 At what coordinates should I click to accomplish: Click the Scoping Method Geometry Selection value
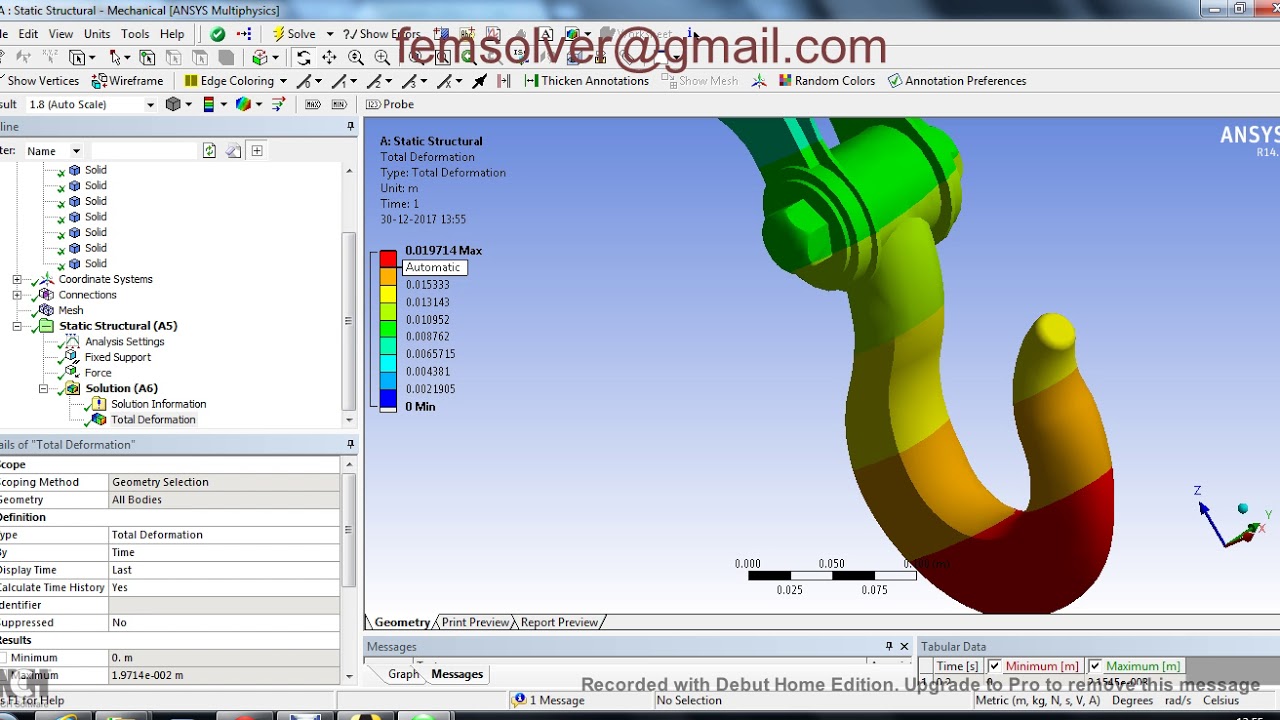224,482
